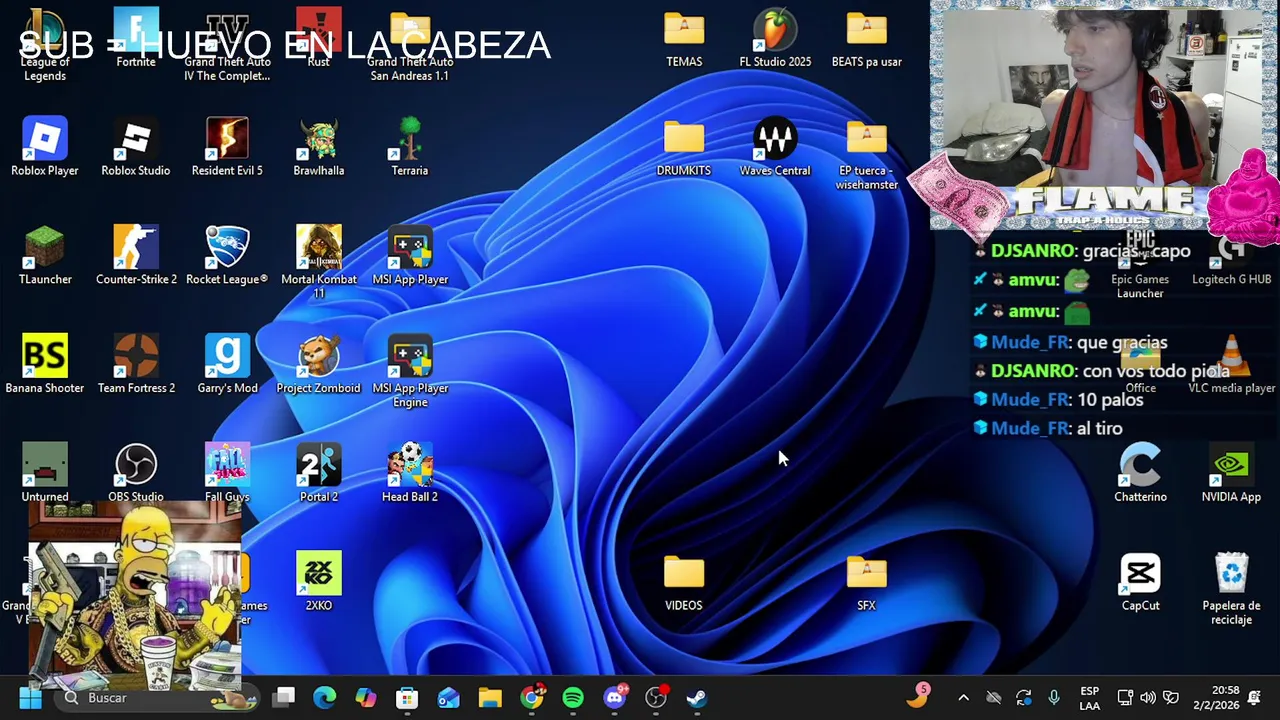
Task: Select the Waves Central shortcut
Action: [775, 147]
